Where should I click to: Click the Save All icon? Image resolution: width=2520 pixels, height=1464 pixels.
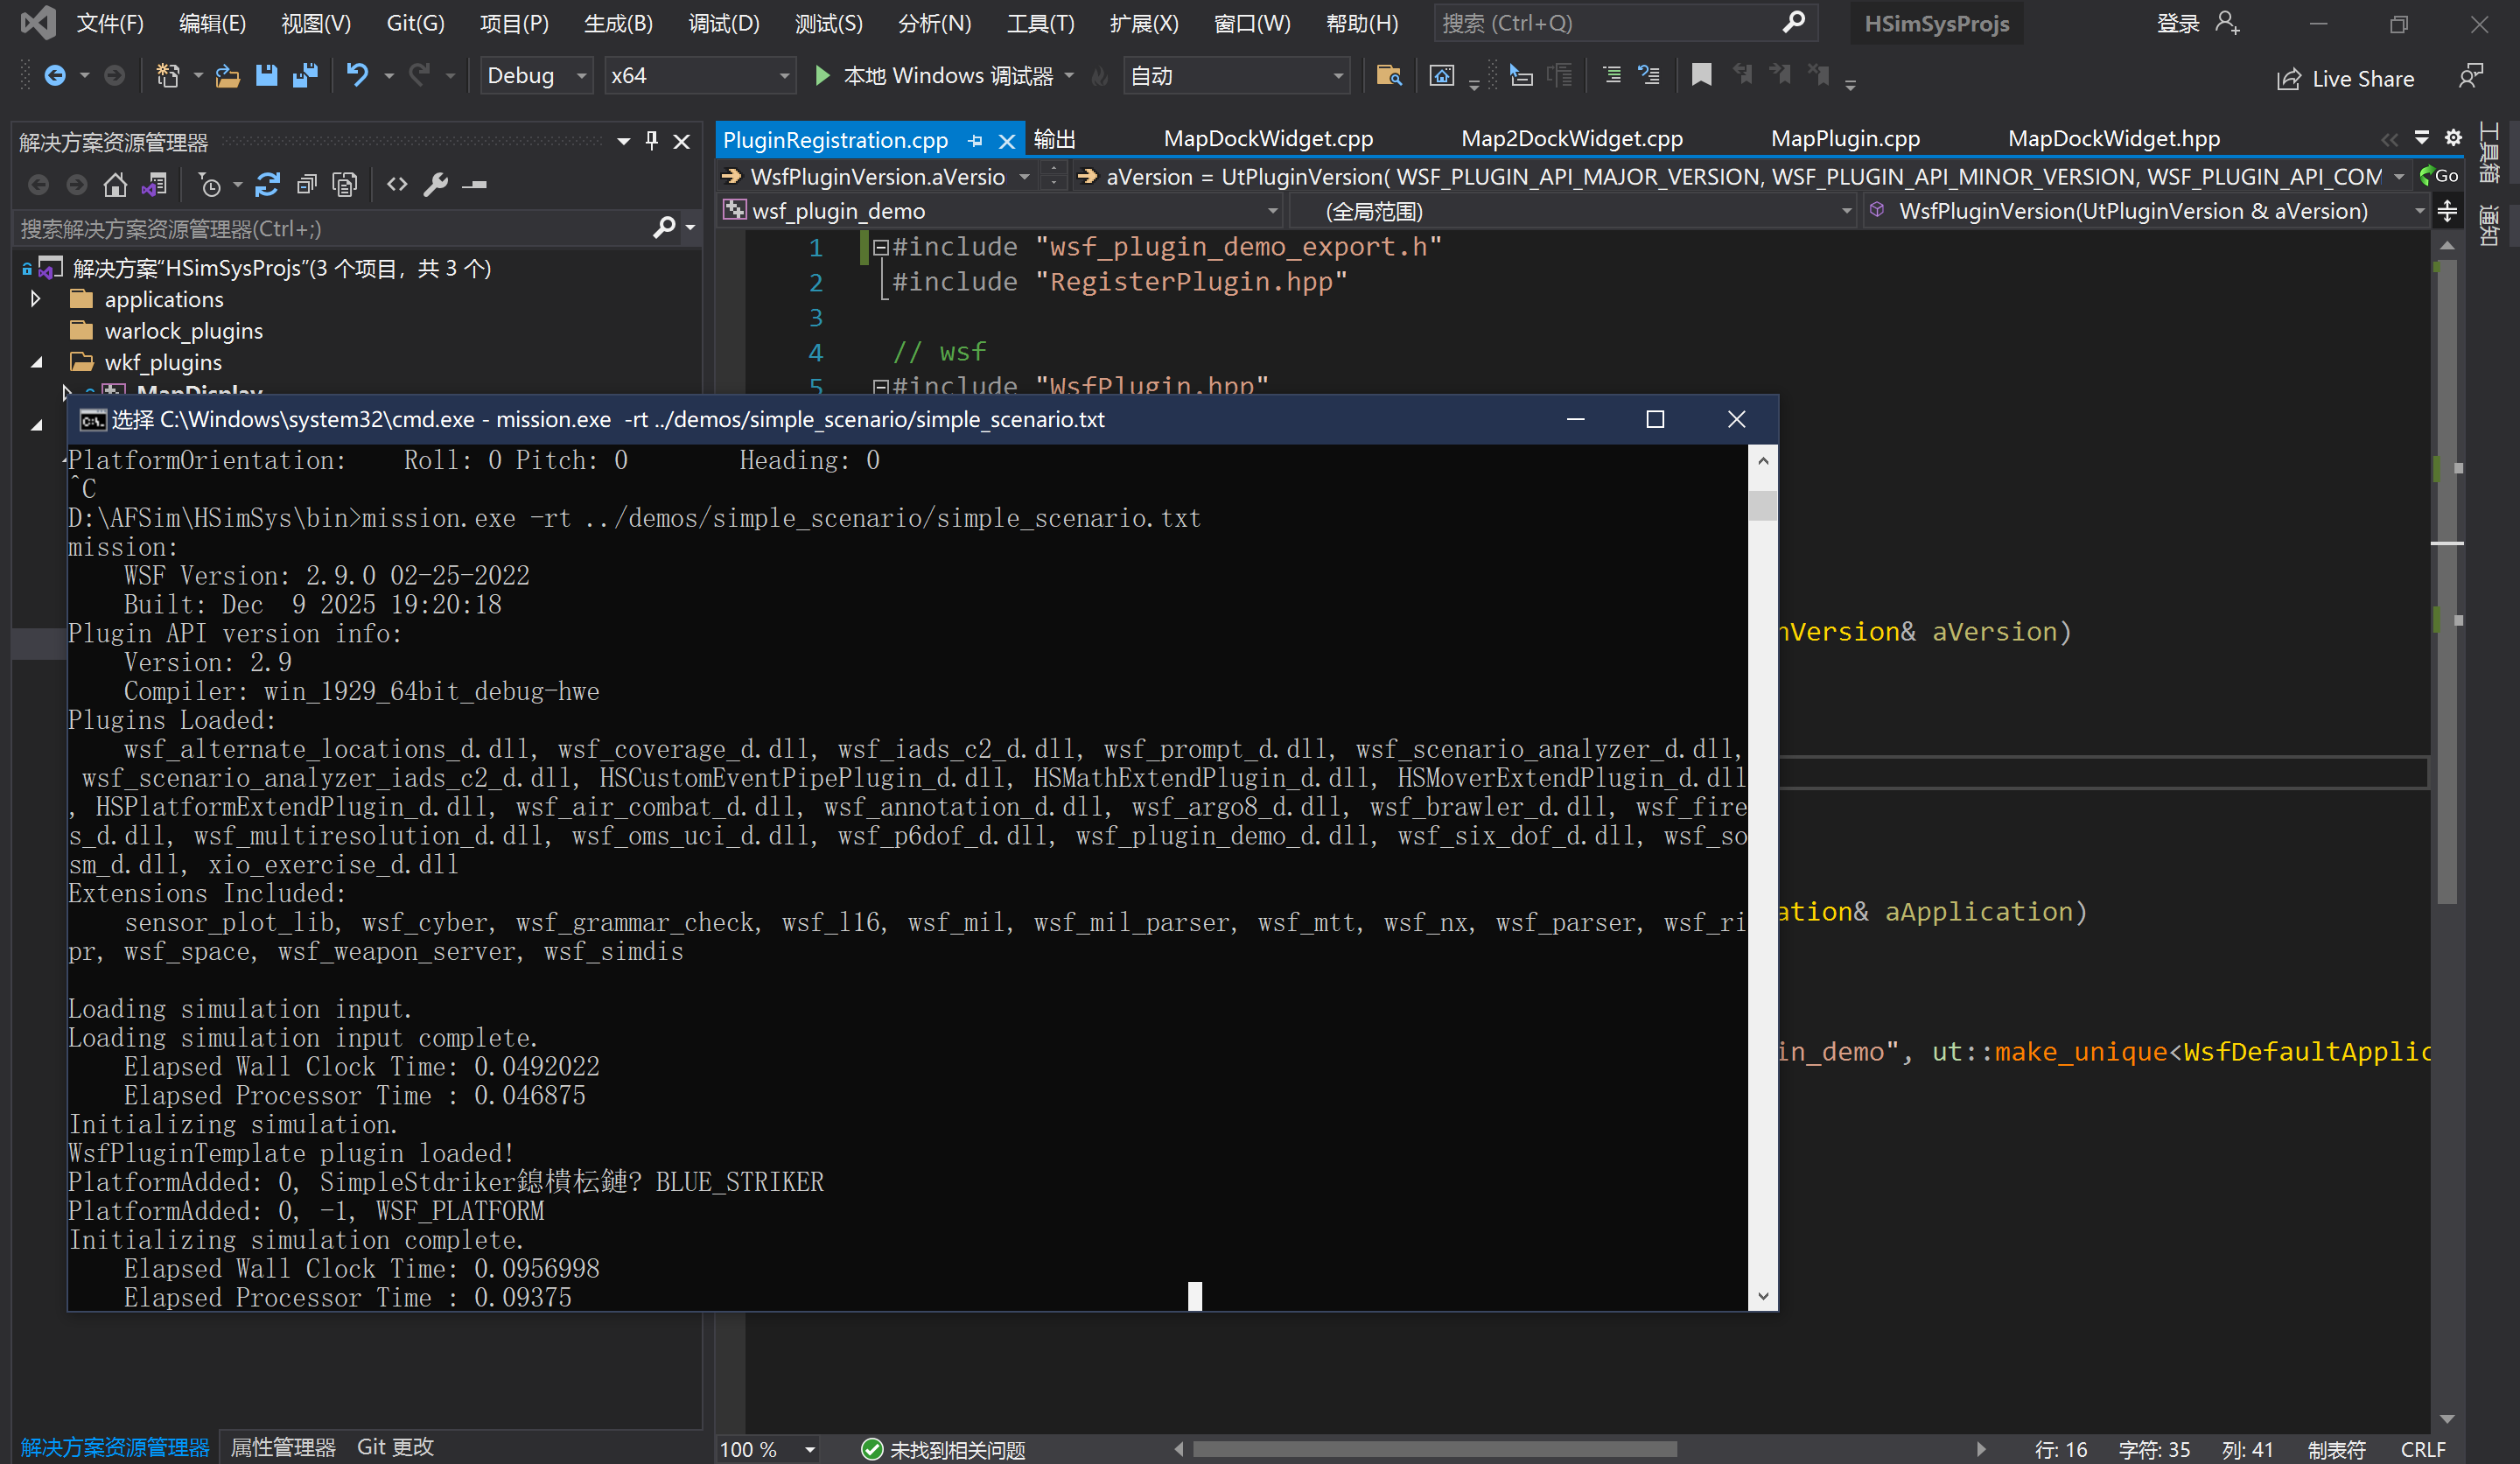(x=305, y=75)
